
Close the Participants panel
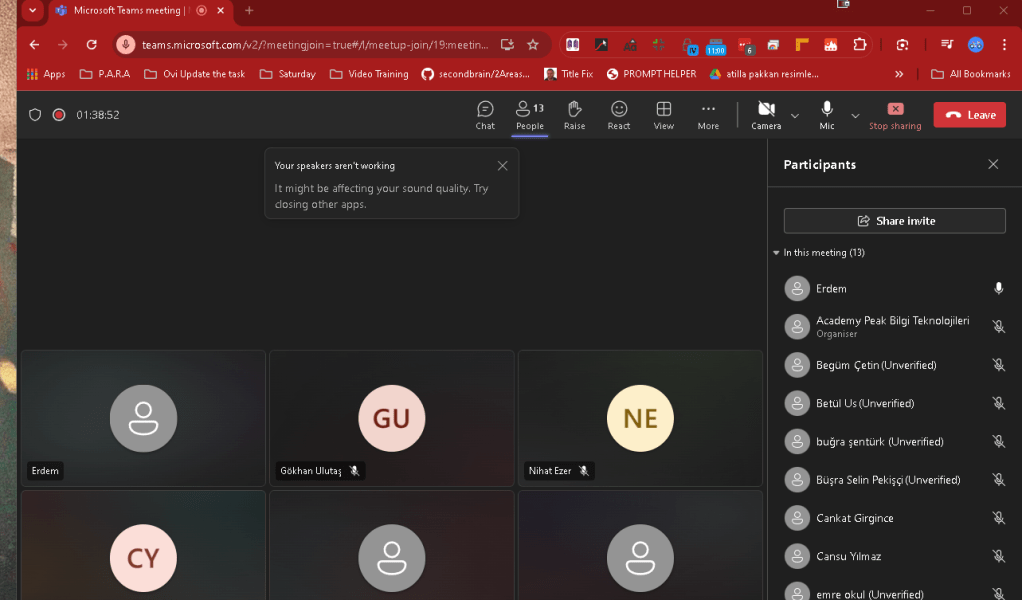point(993,164)
